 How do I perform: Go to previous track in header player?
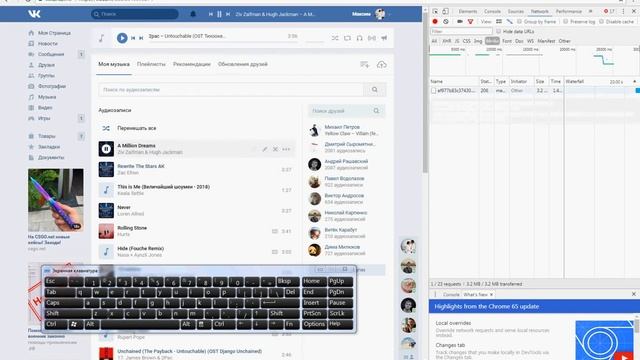click(x=211, y=14)
